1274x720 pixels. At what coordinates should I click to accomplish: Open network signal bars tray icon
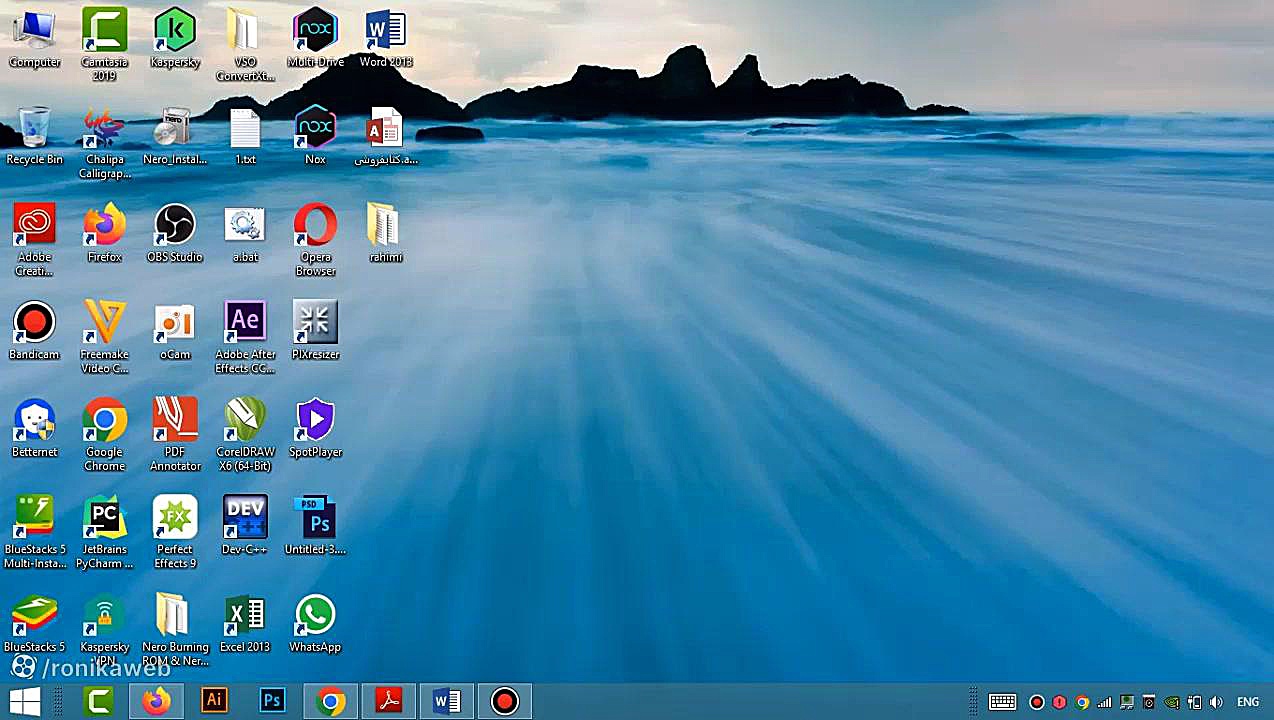pyautogui.click(x=1105, y=702)
